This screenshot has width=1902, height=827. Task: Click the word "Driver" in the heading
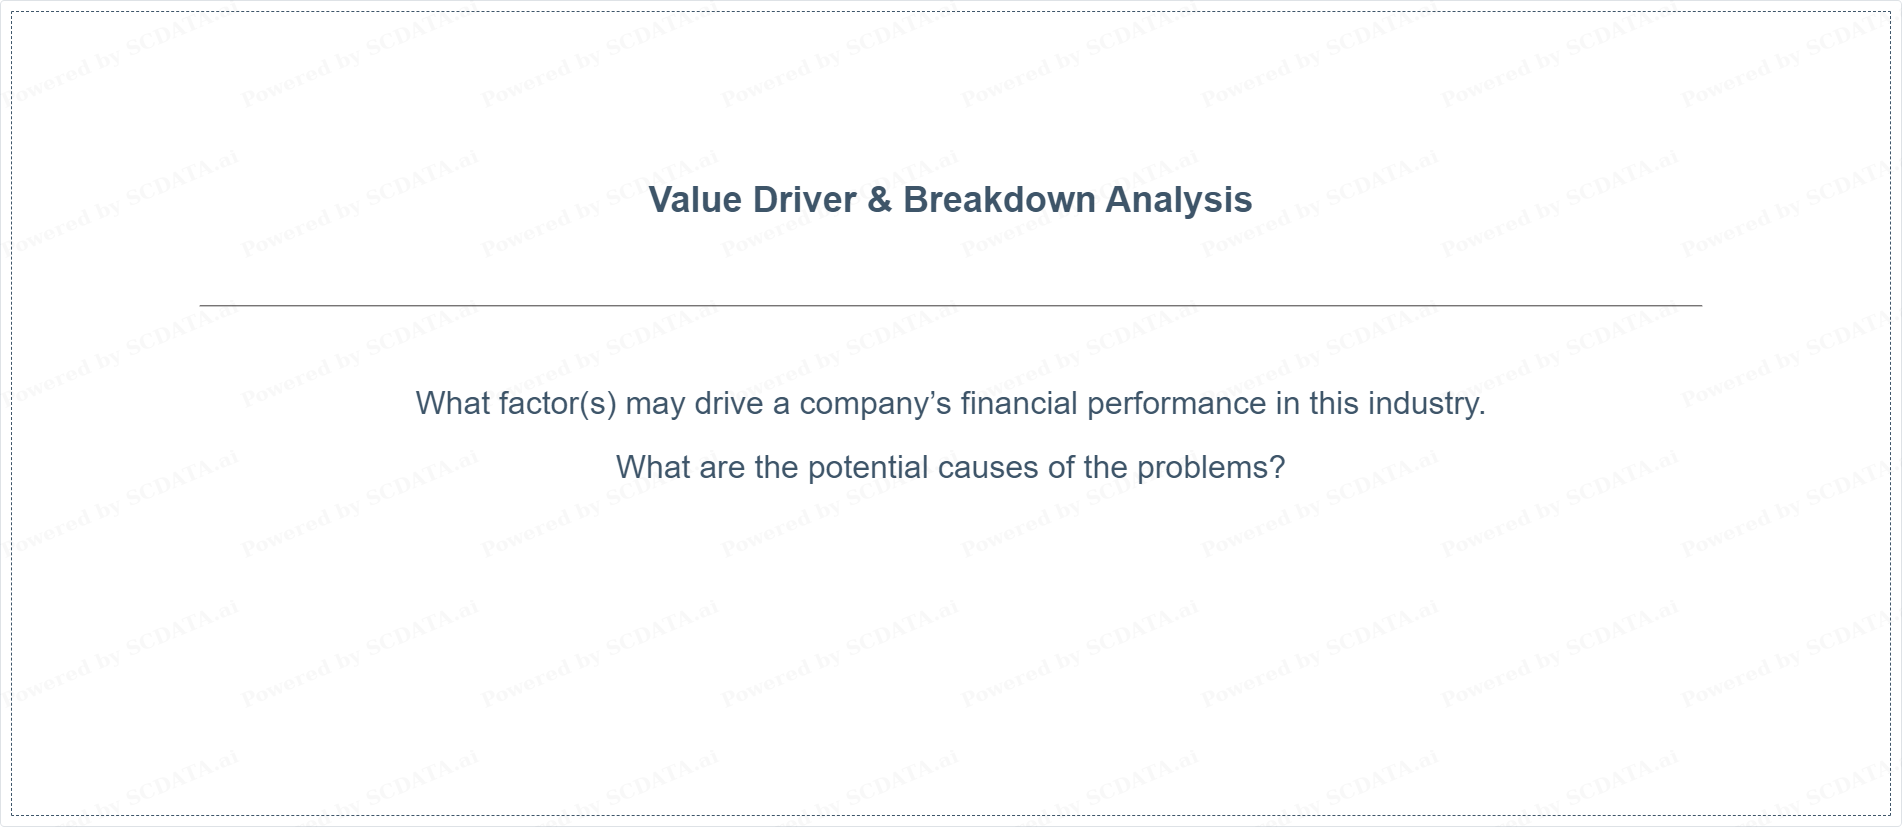coord(804,200)
